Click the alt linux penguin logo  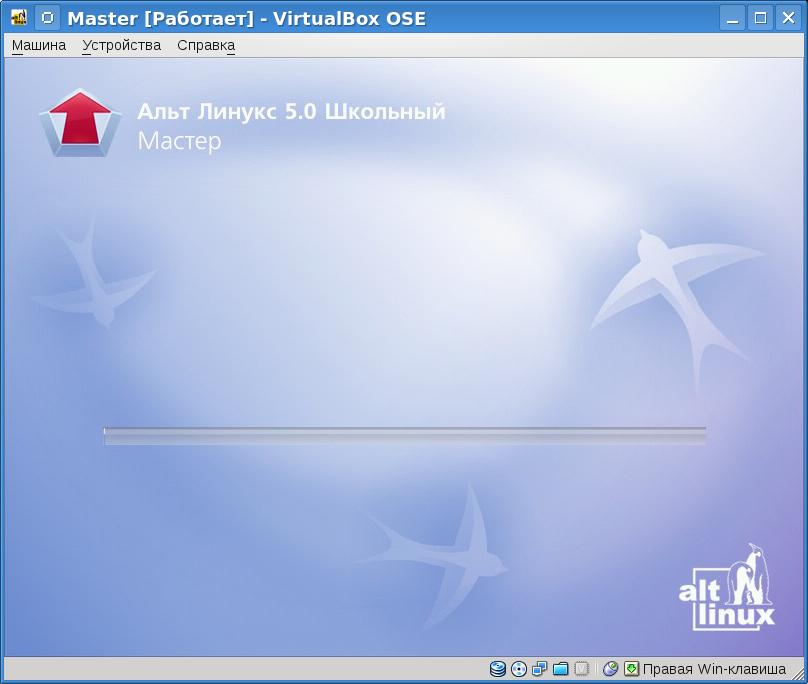(727, 589)
